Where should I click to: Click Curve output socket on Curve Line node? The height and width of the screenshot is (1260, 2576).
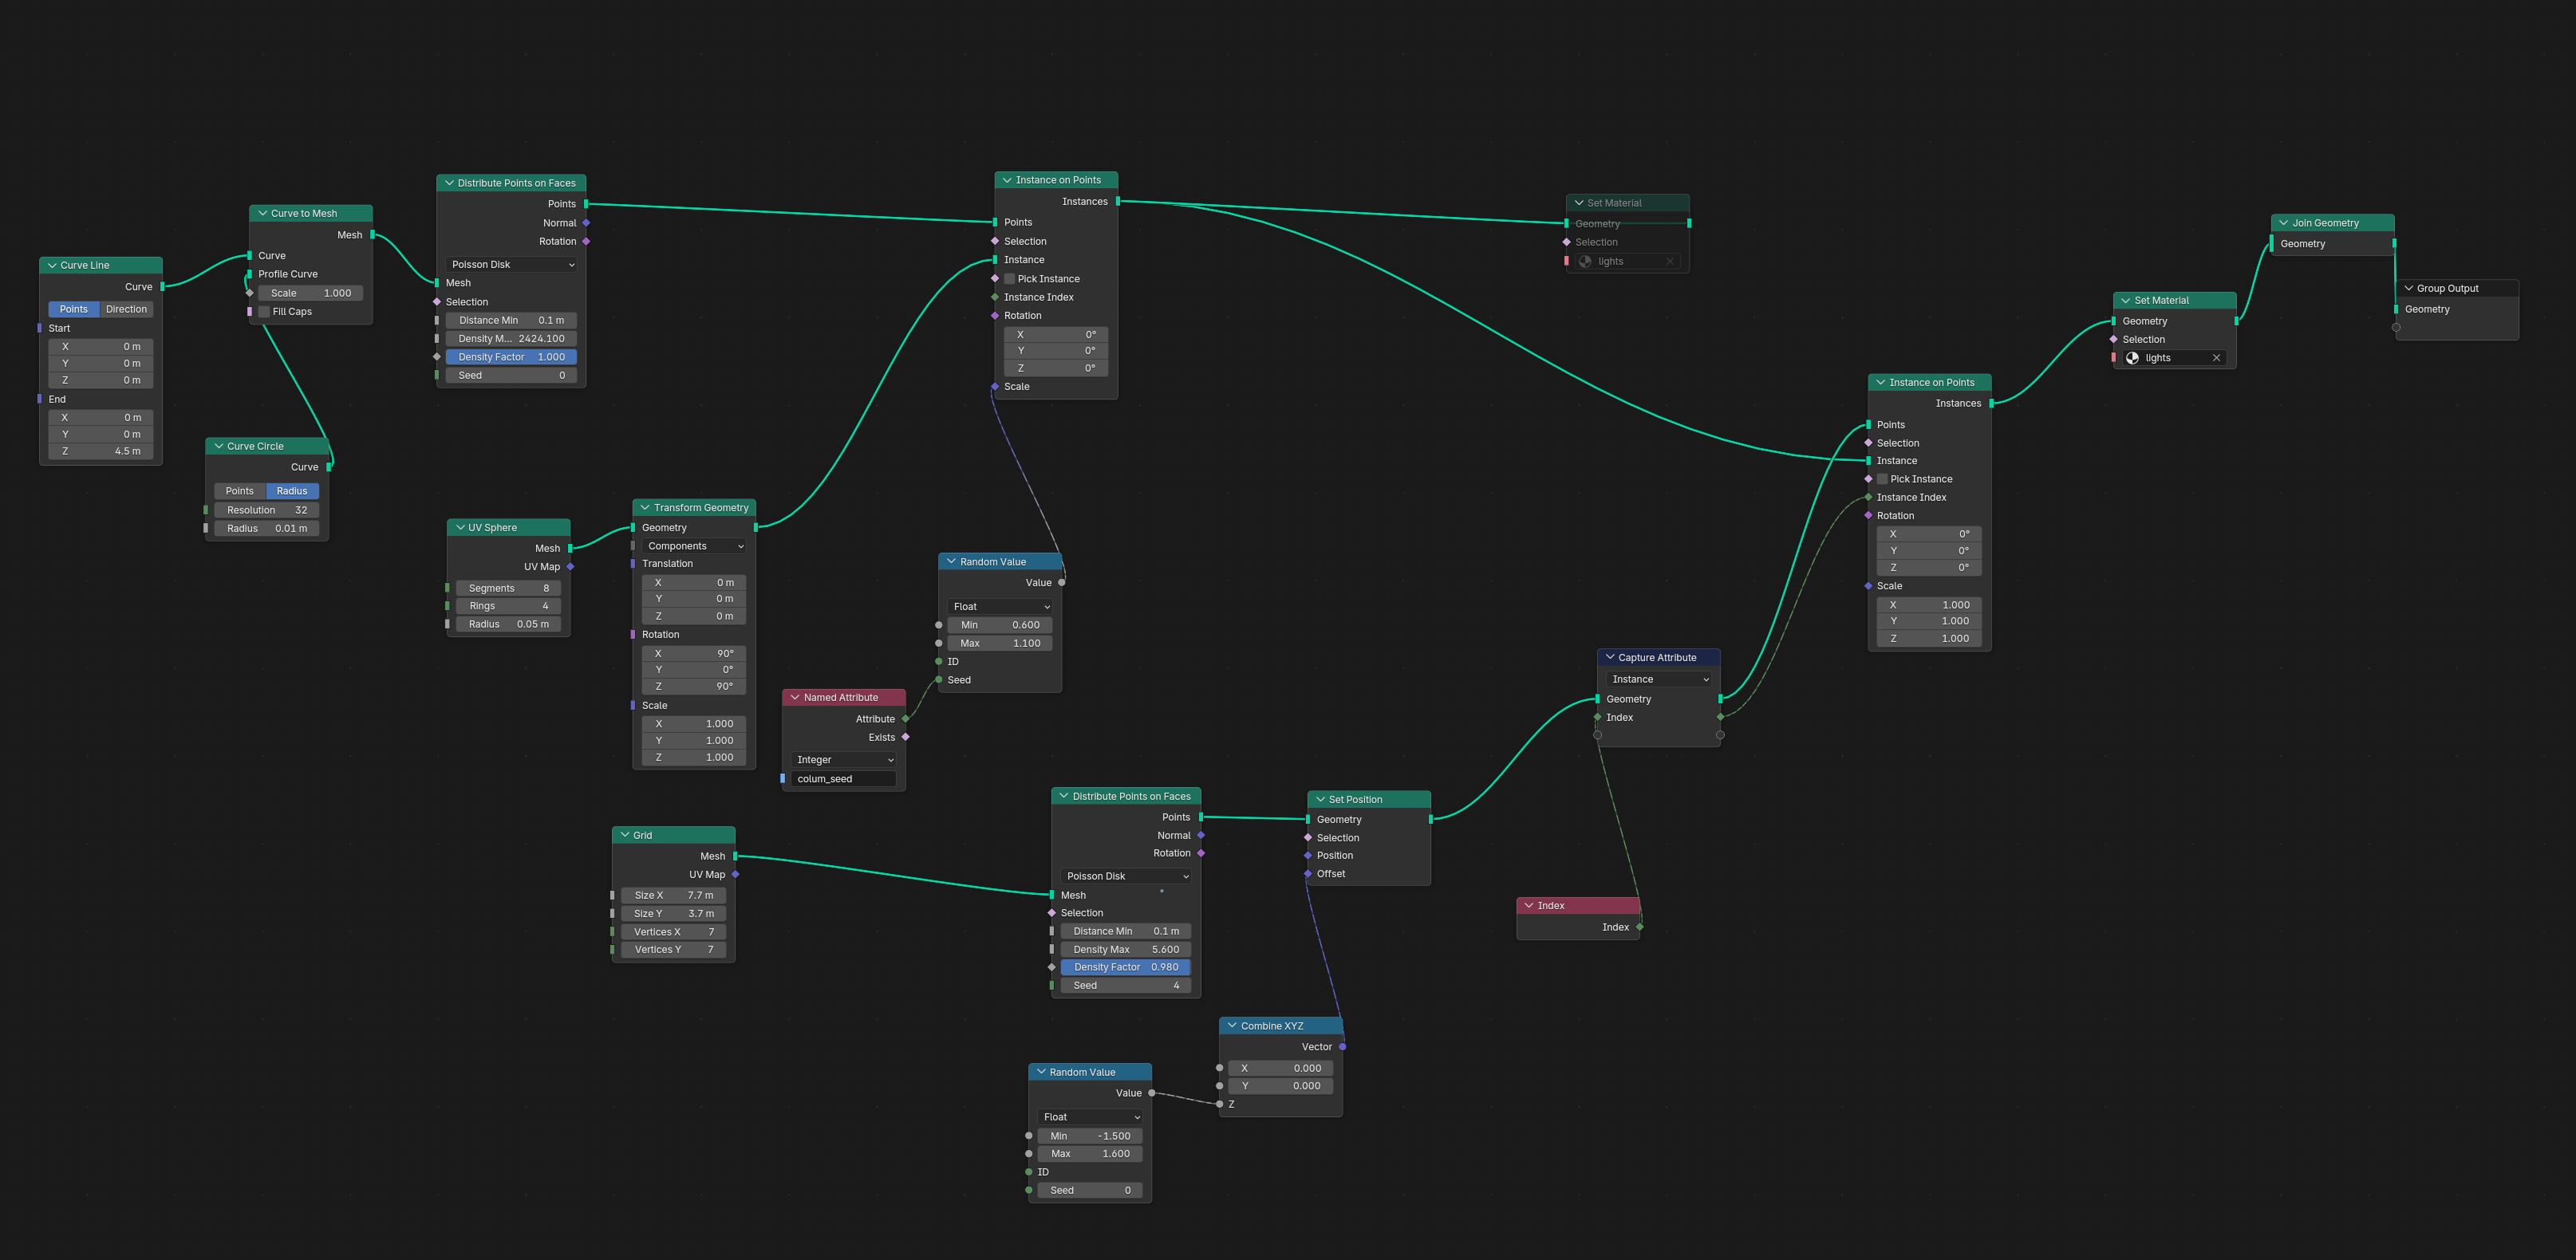[162, 287]
